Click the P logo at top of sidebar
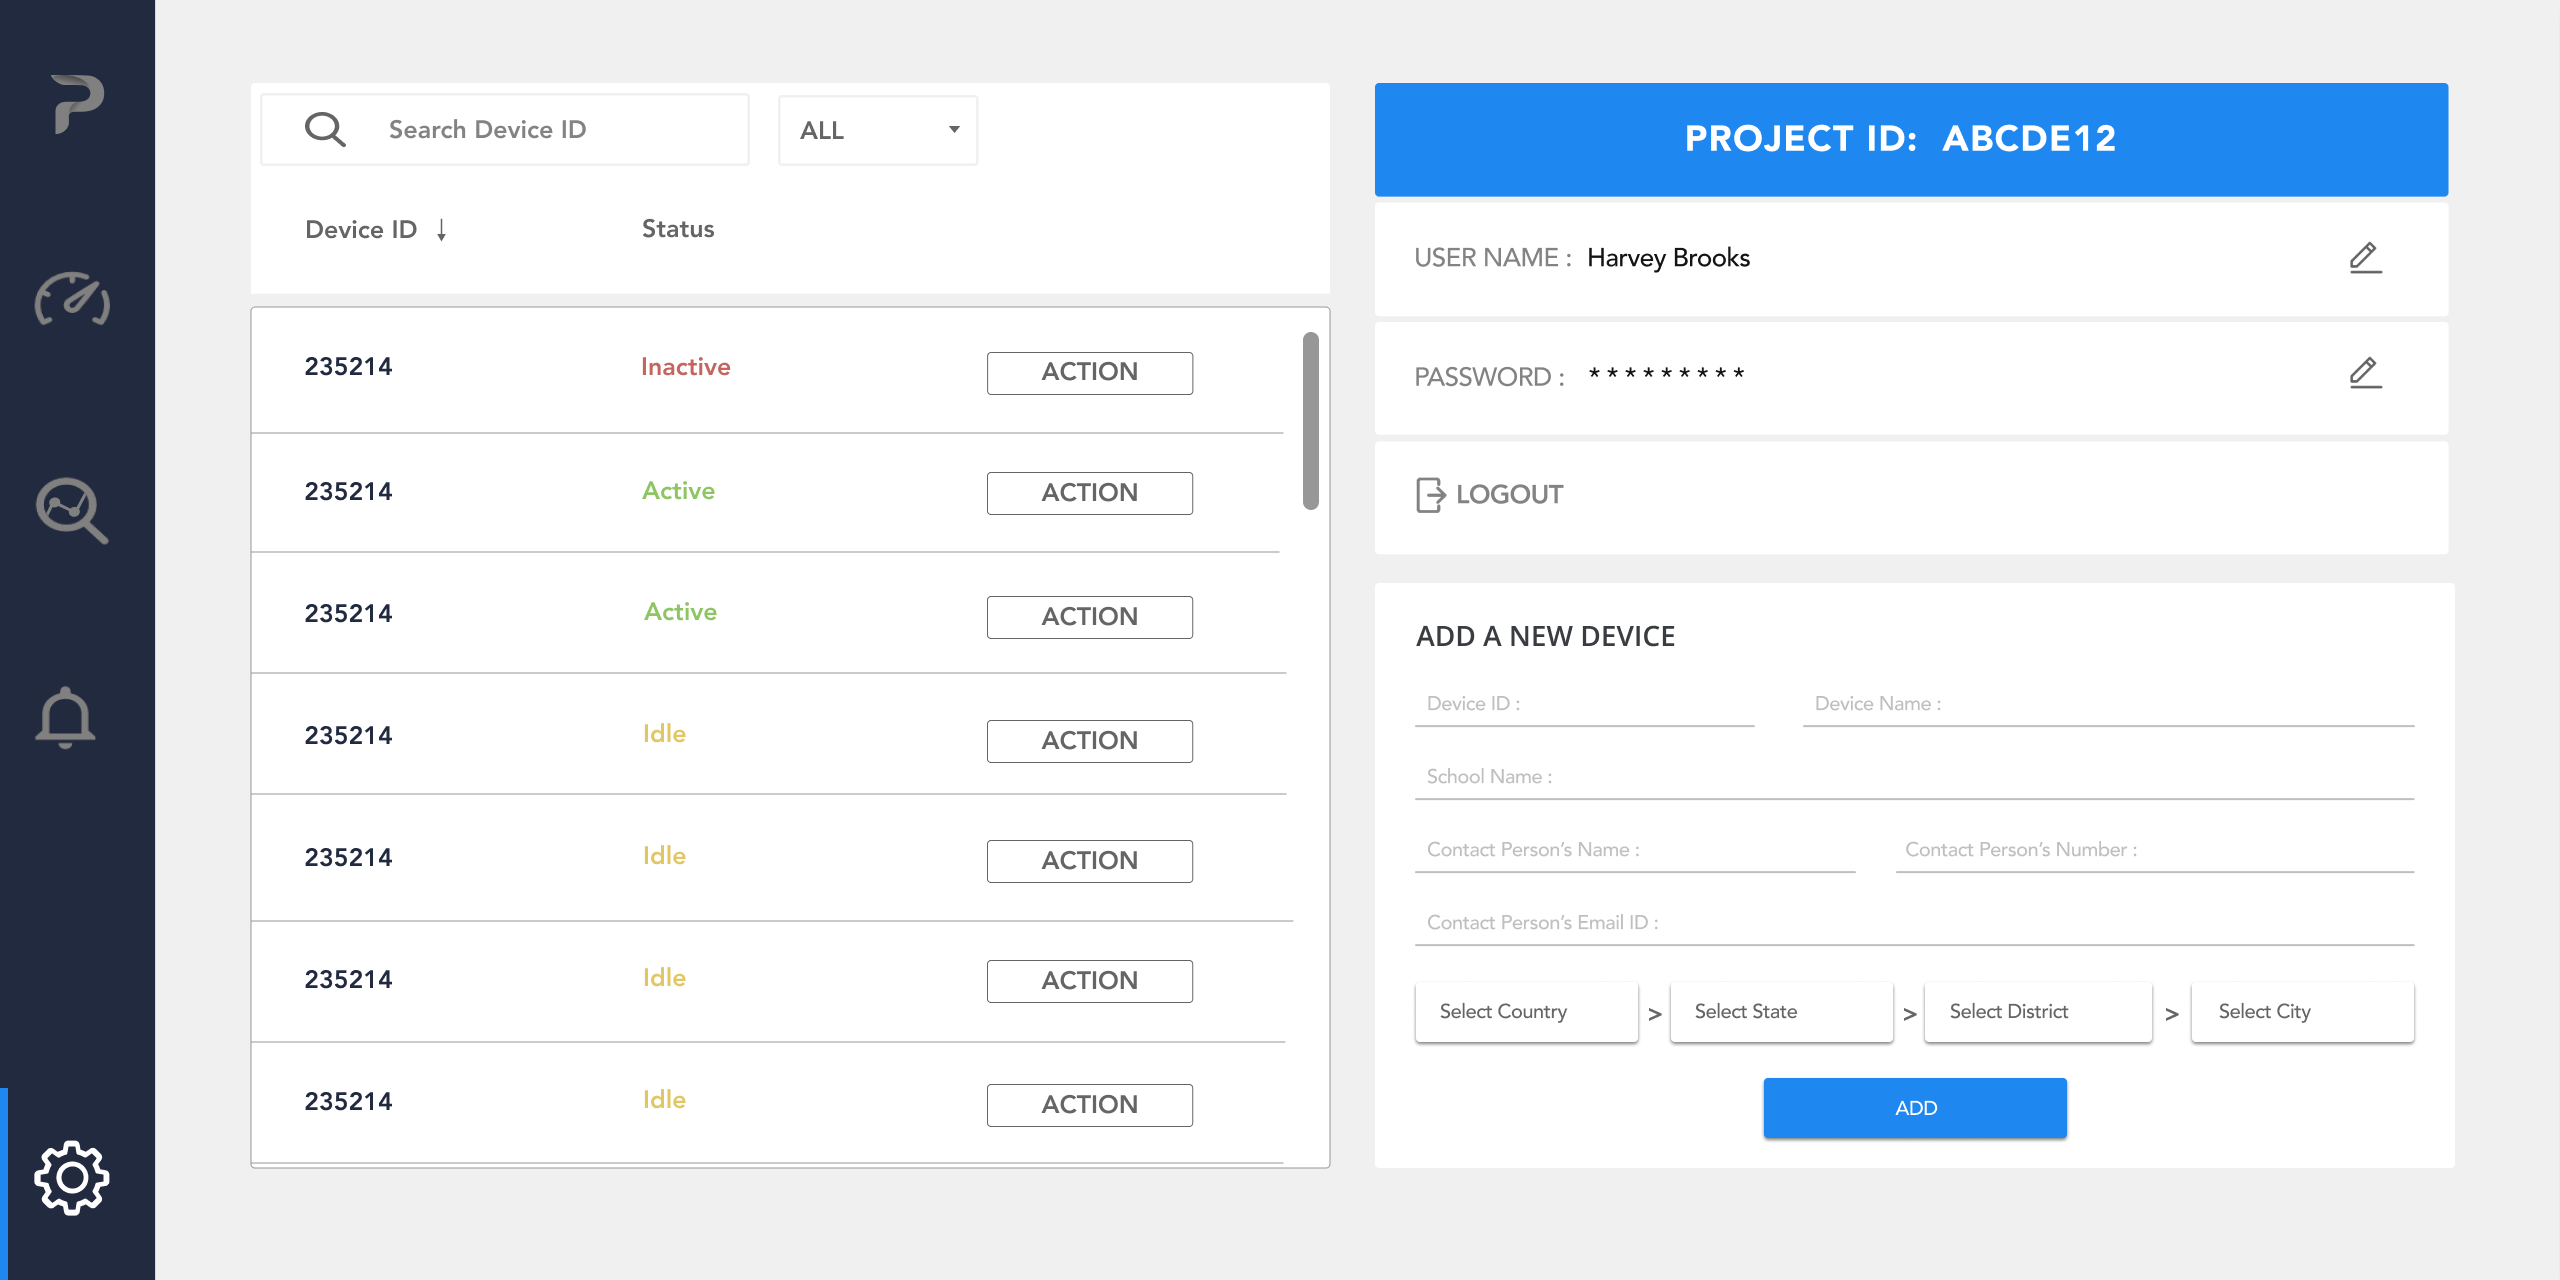 point(77,103)
